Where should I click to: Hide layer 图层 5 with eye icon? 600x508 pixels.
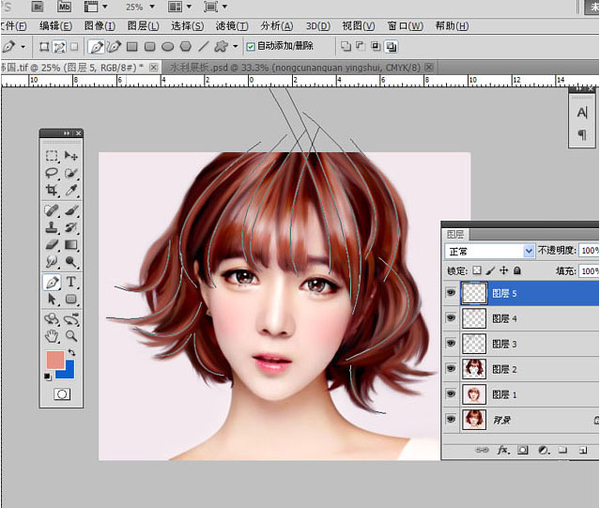(x=451, y=293)
